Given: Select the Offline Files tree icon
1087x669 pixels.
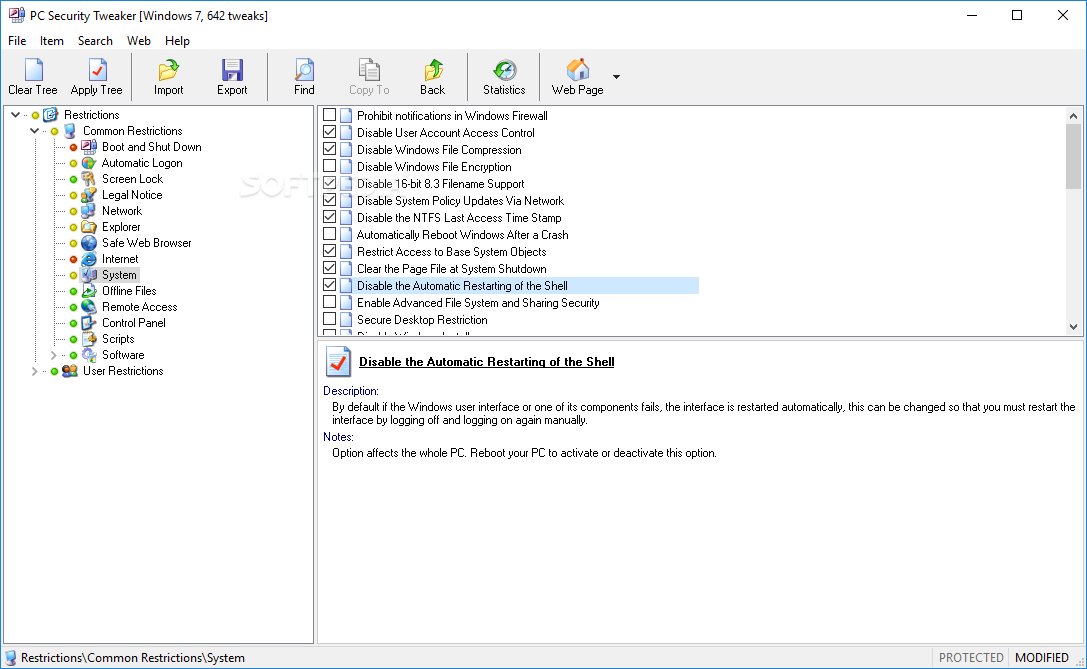Looking at the screenshot, I should (89, 290).
